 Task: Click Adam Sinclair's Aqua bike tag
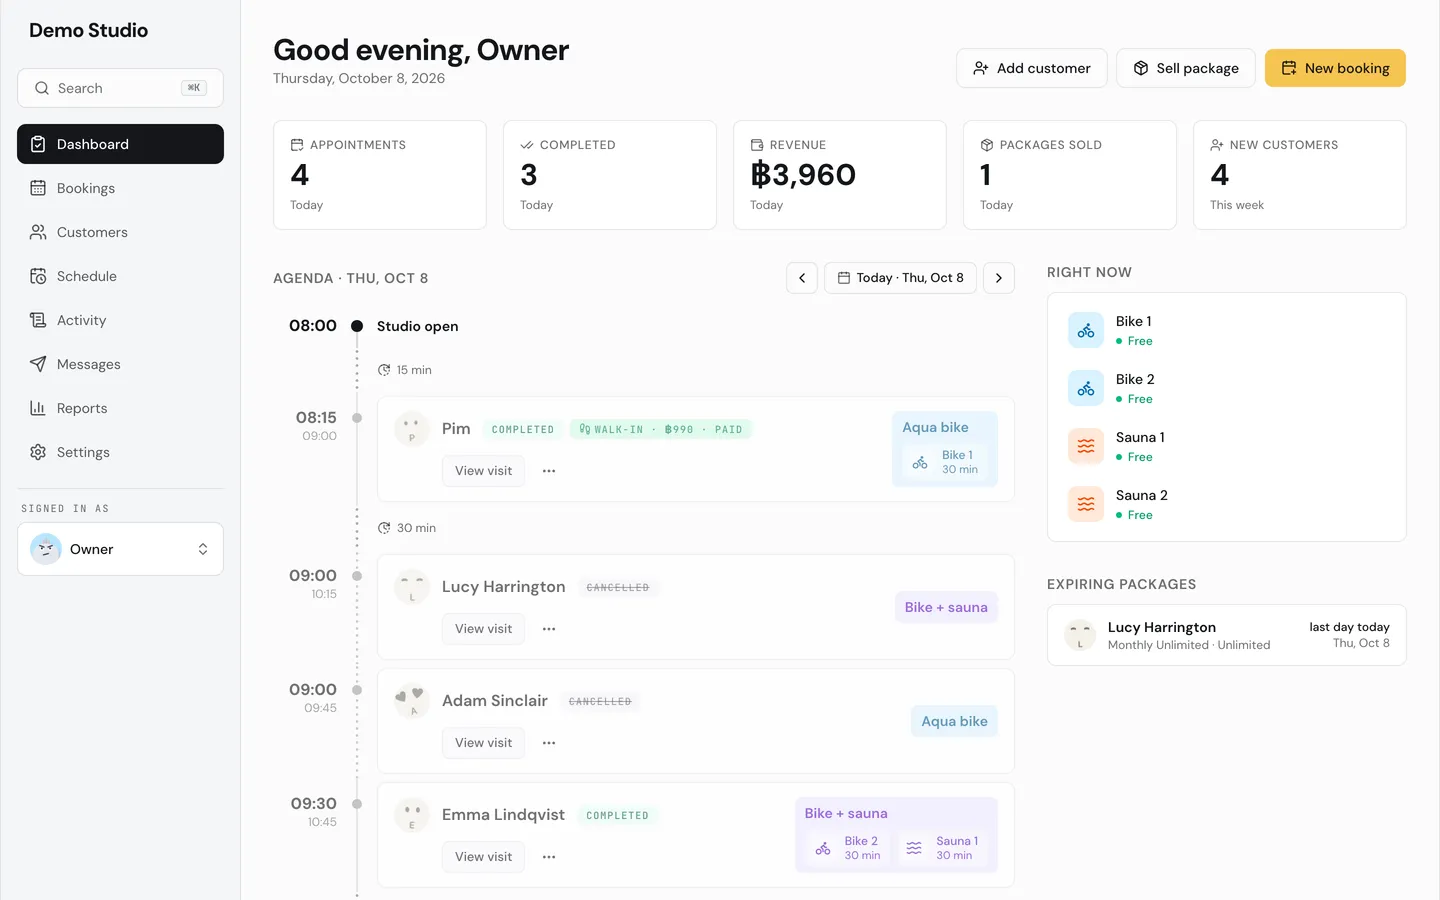(x=954, y=721)
